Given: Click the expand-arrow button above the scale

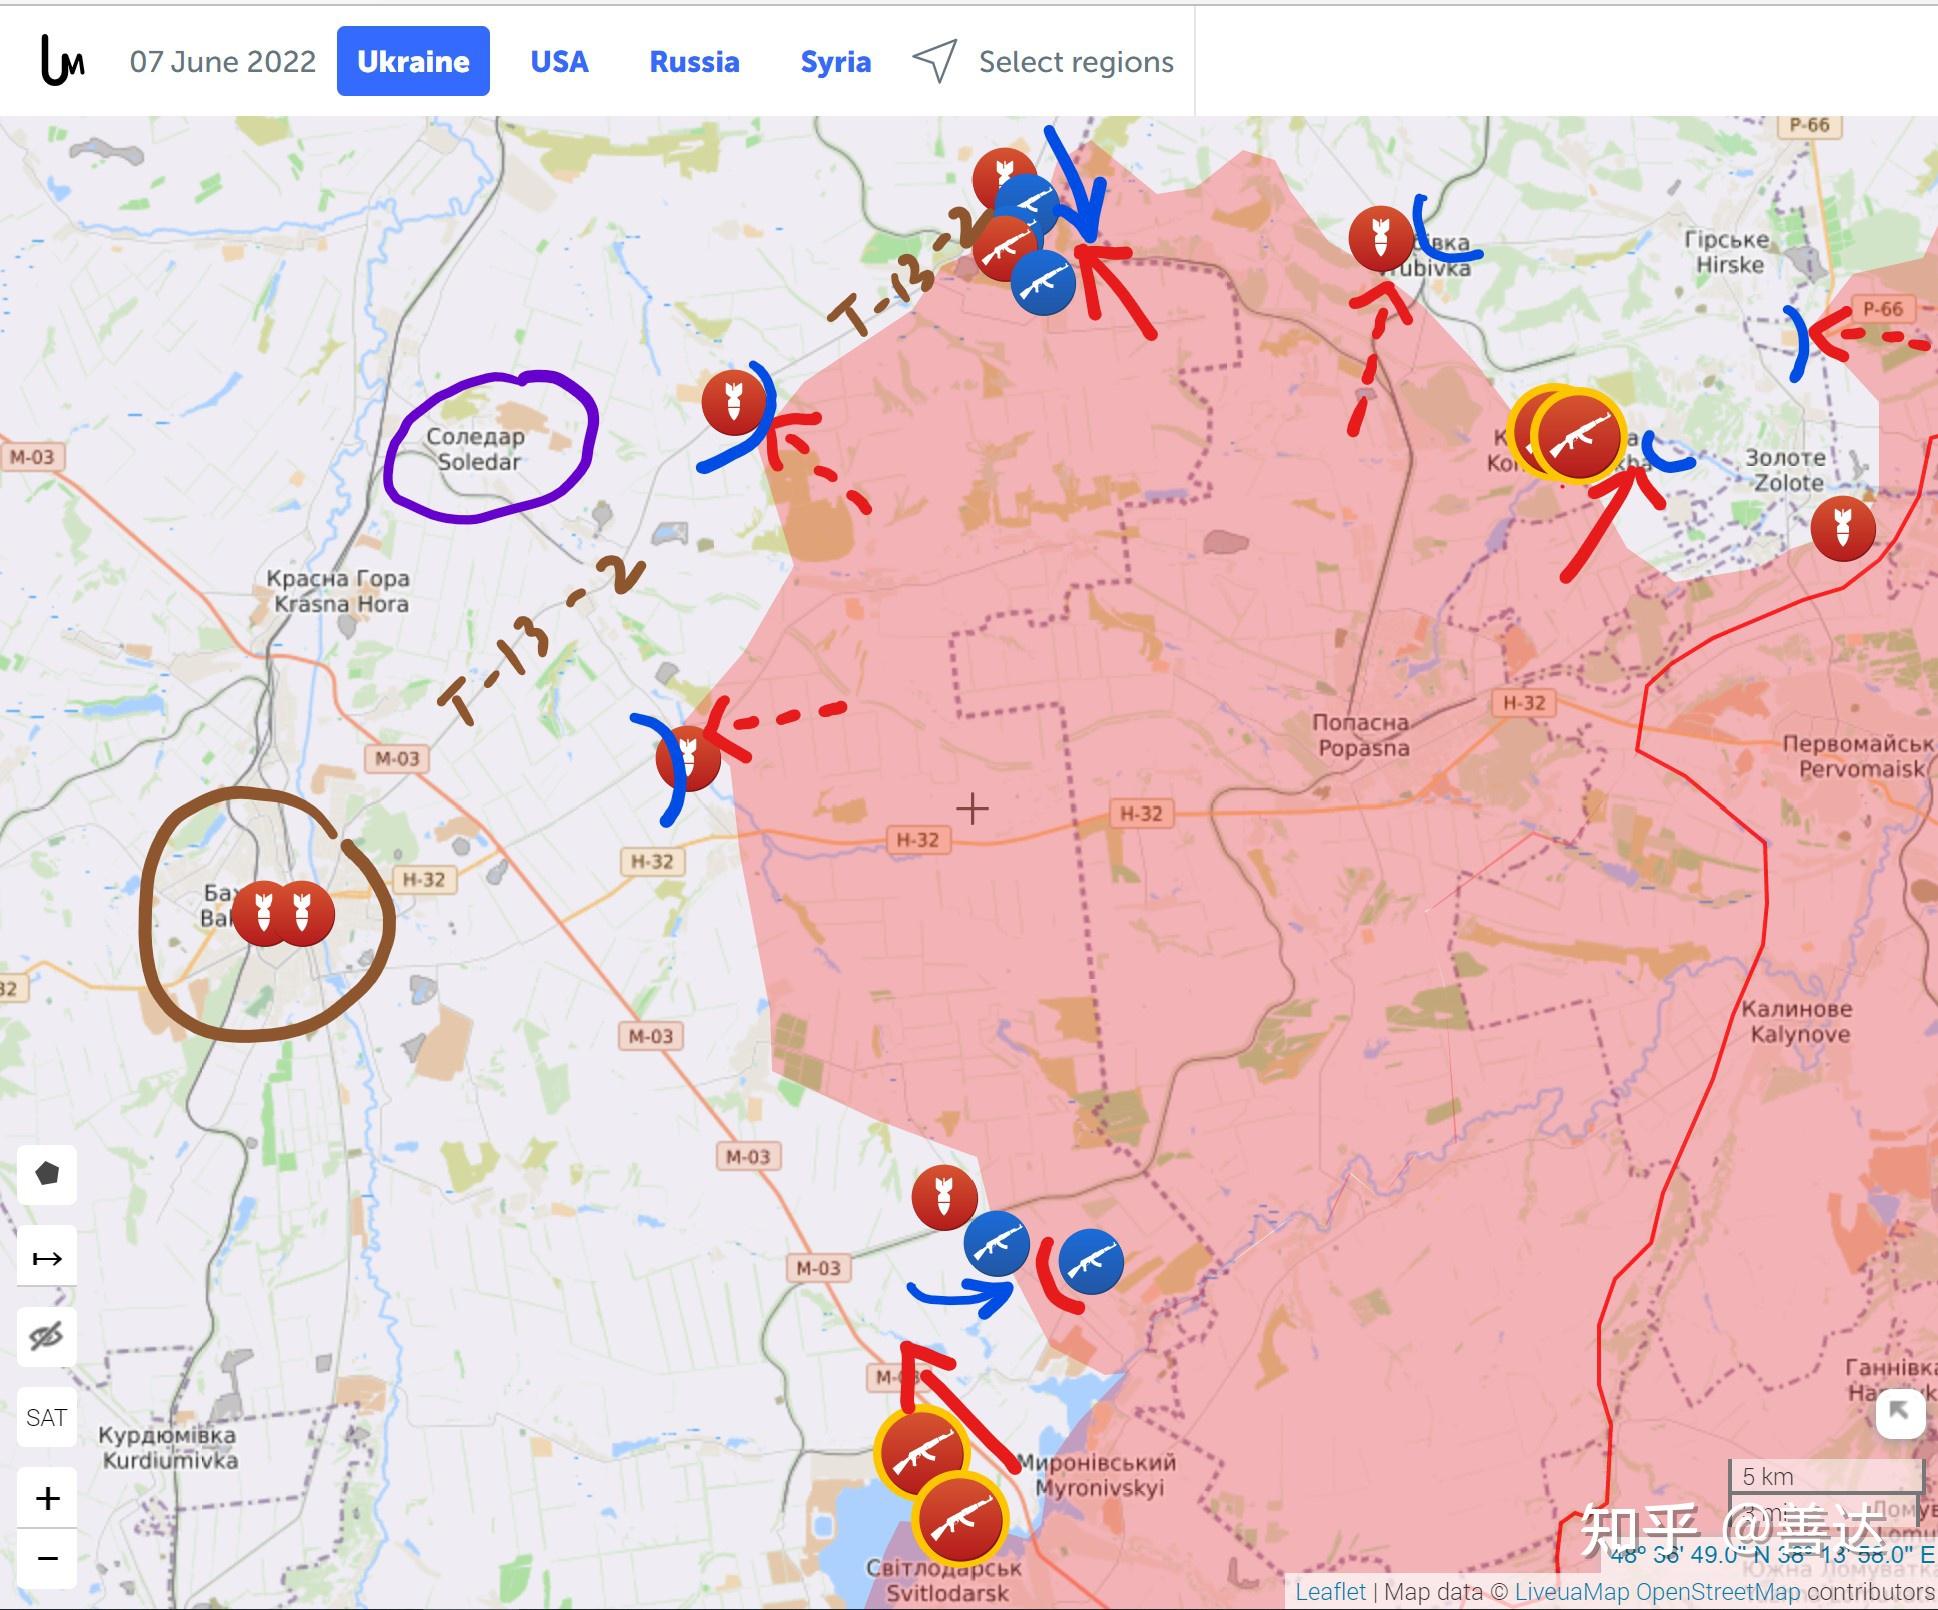Looking at the screenshot, I should [x=1899, y=1413].
